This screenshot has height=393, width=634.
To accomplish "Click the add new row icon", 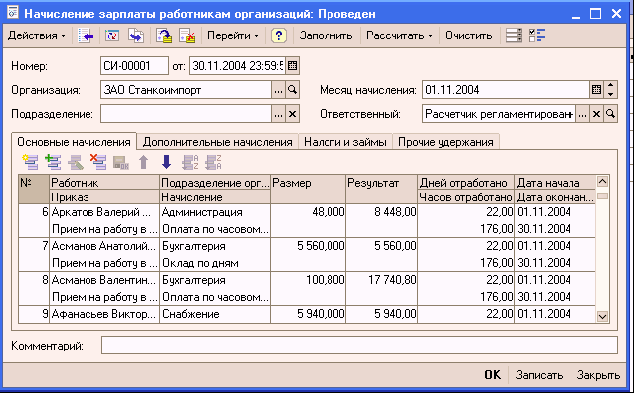I will click(31, 162).
